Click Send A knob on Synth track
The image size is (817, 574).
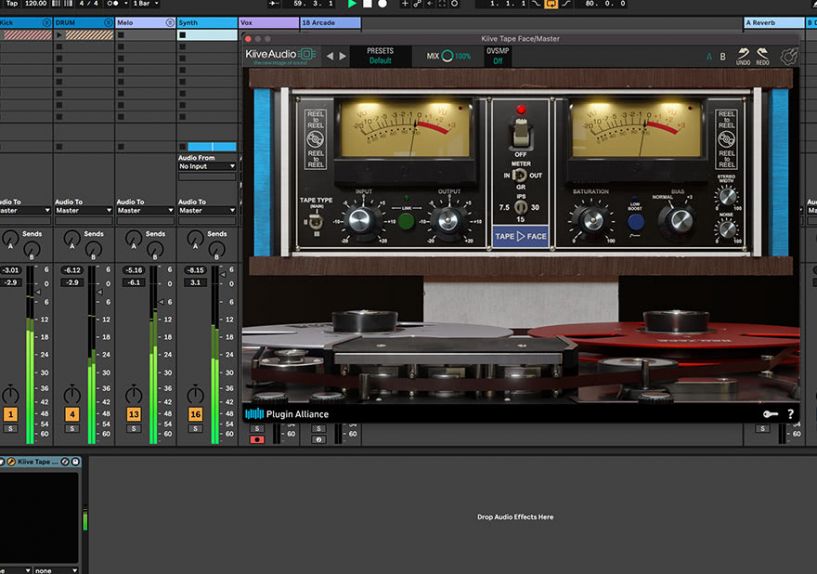(x=195, y=239)
